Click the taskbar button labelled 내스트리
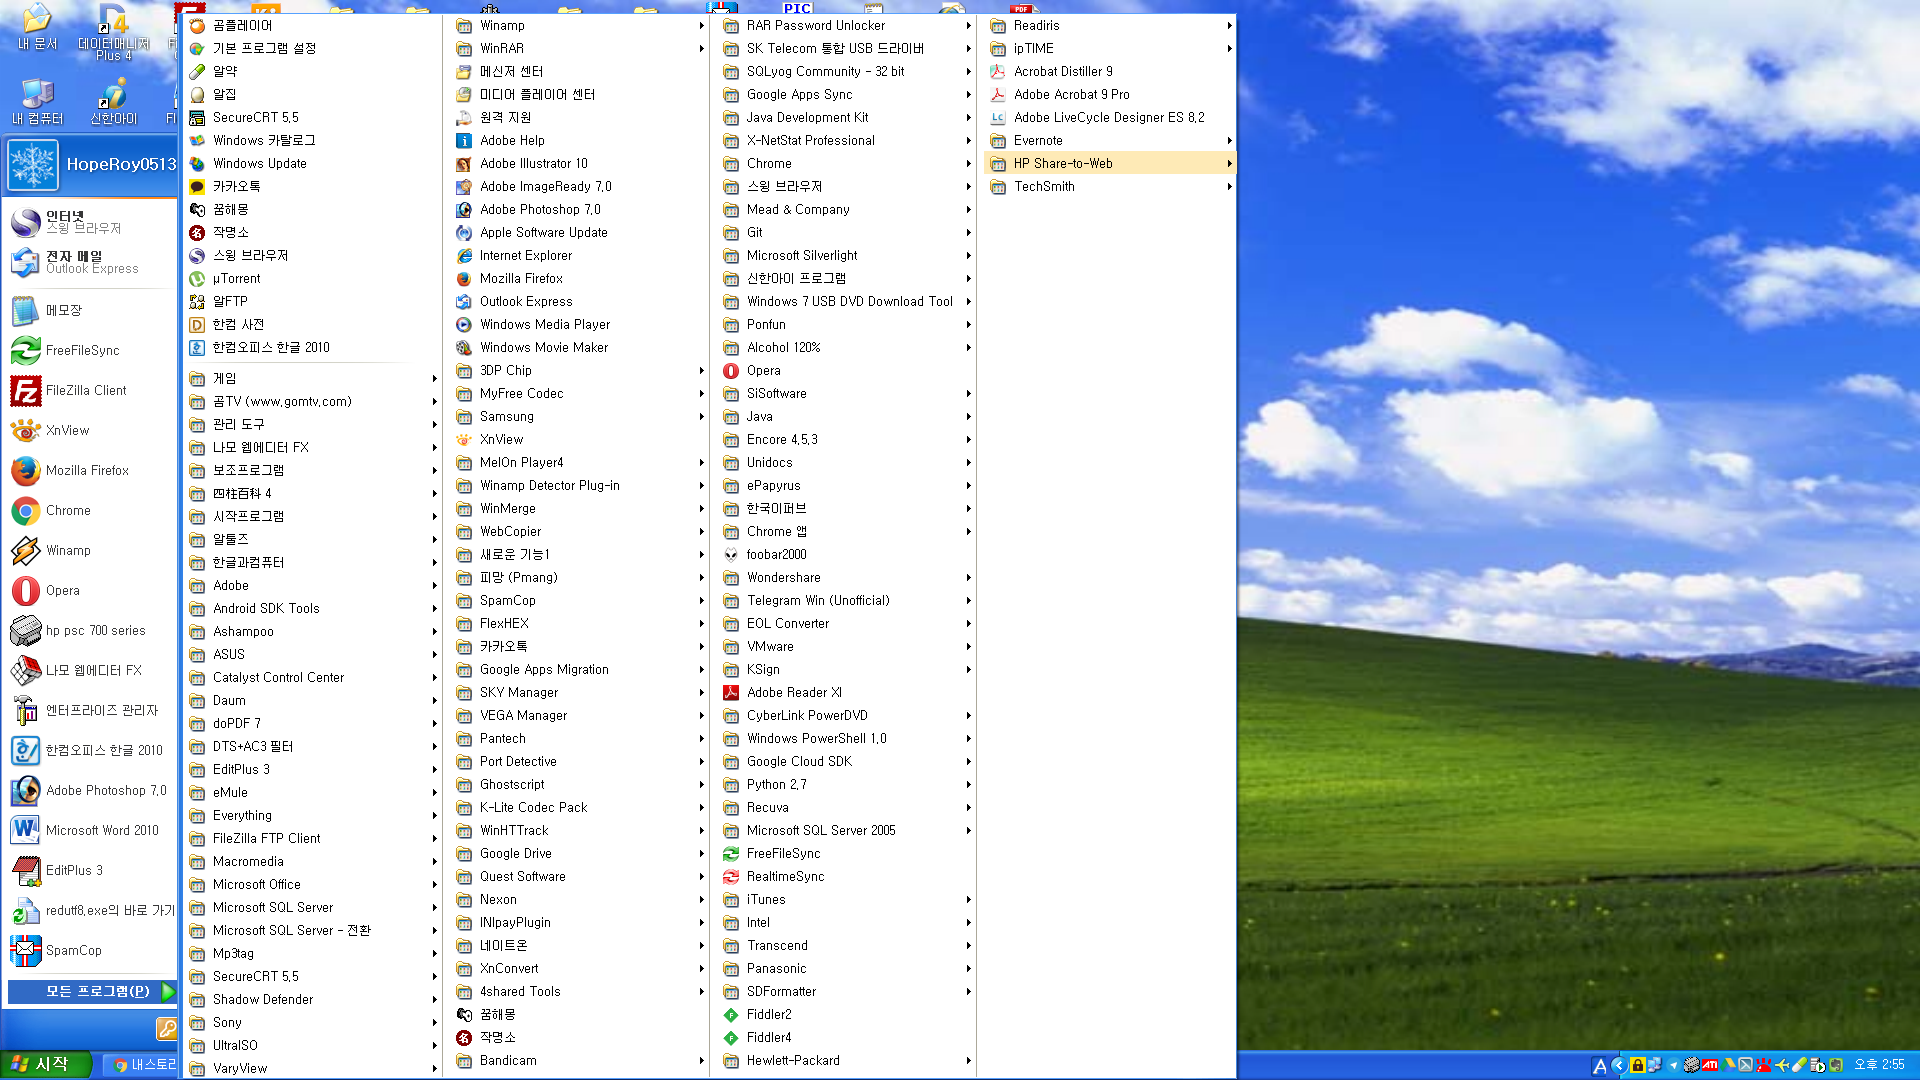The width and height of the screenshot is (1920, 1080). click(x=142, y=1065)
